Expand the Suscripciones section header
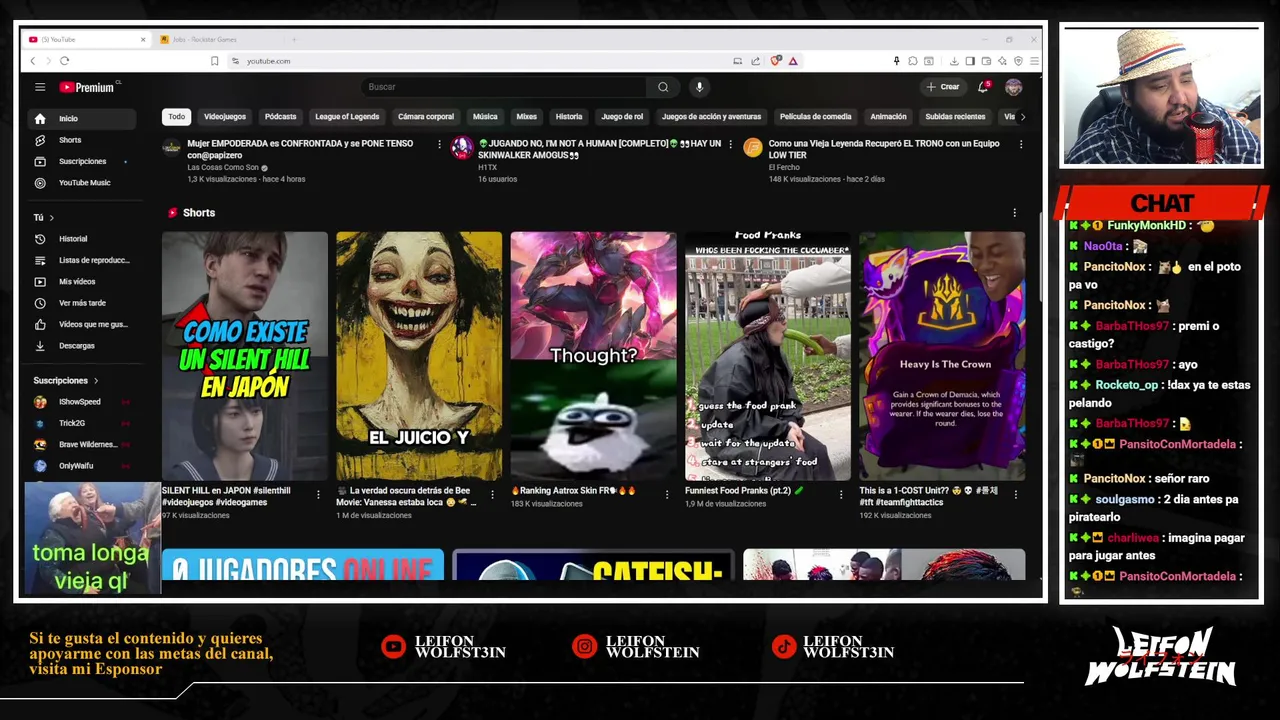This screenshot has width=1280, height=720. point(66,380)
